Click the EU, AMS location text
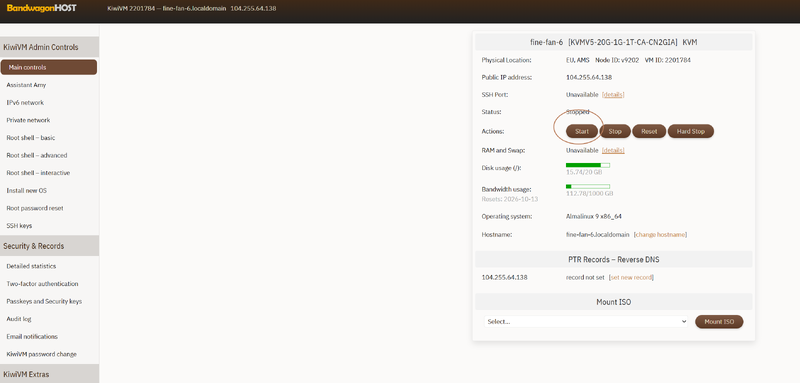The image size is (800, 383). tap(578, 60)
